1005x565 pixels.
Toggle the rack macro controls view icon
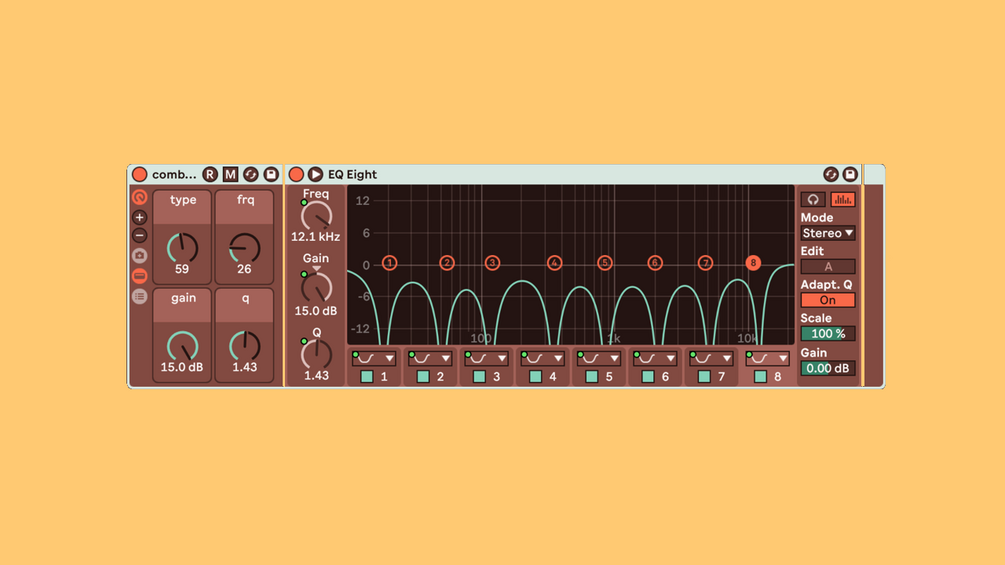[139, 197]
